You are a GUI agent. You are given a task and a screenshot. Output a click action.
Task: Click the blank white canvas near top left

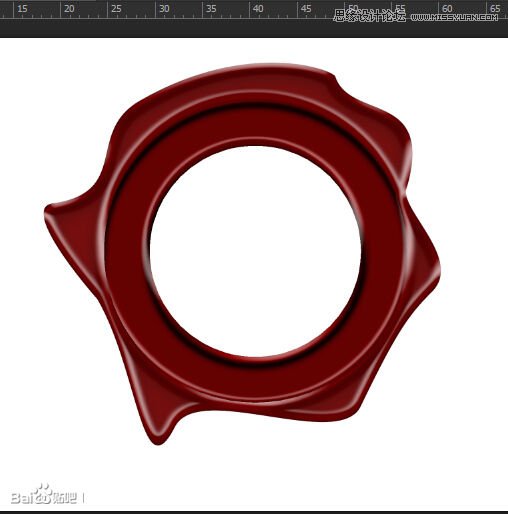click(50, 83)
